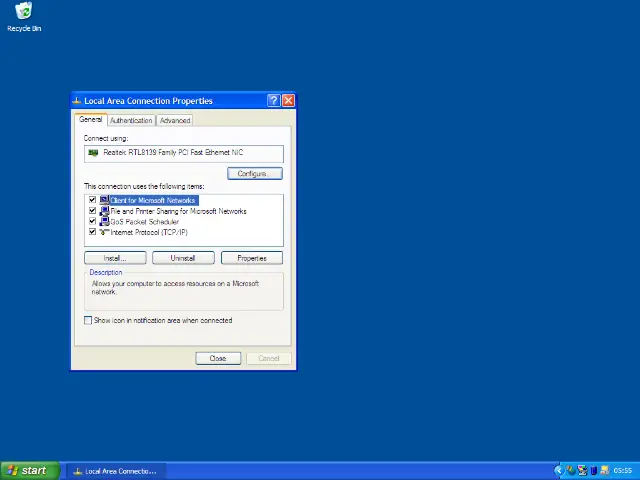Click the blue cylinder tray icon
The width and height of the screenshot is (640, 480).
tap(594, 471)
